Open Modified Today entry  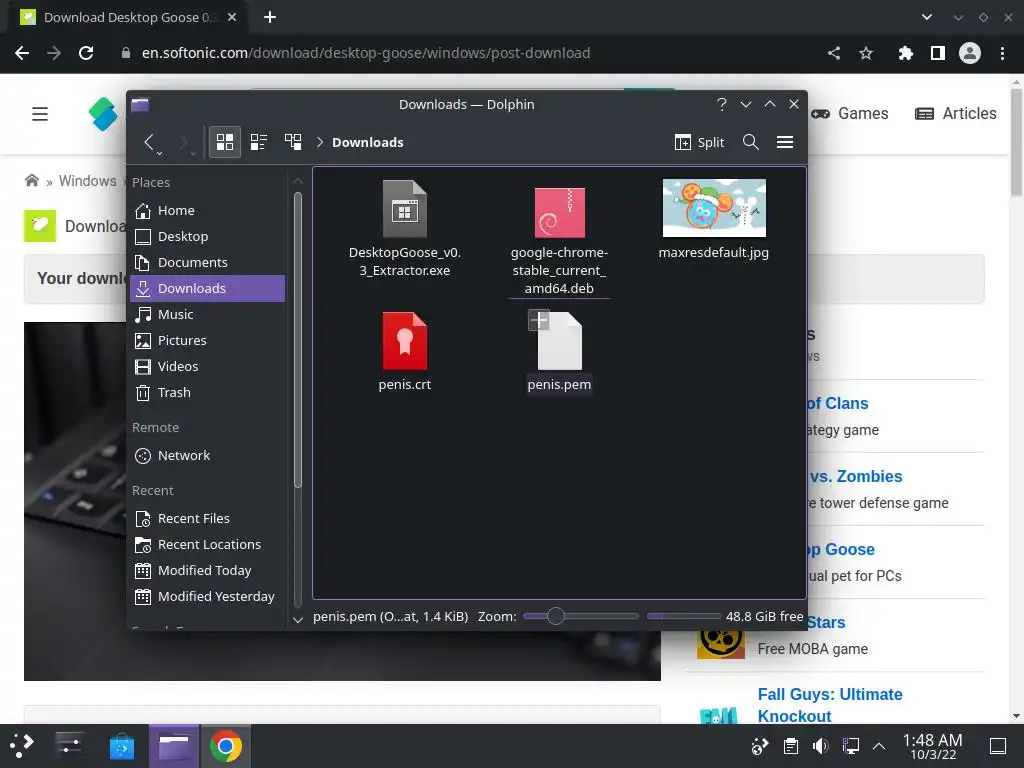pyautogui.click(x=208, y=571)
